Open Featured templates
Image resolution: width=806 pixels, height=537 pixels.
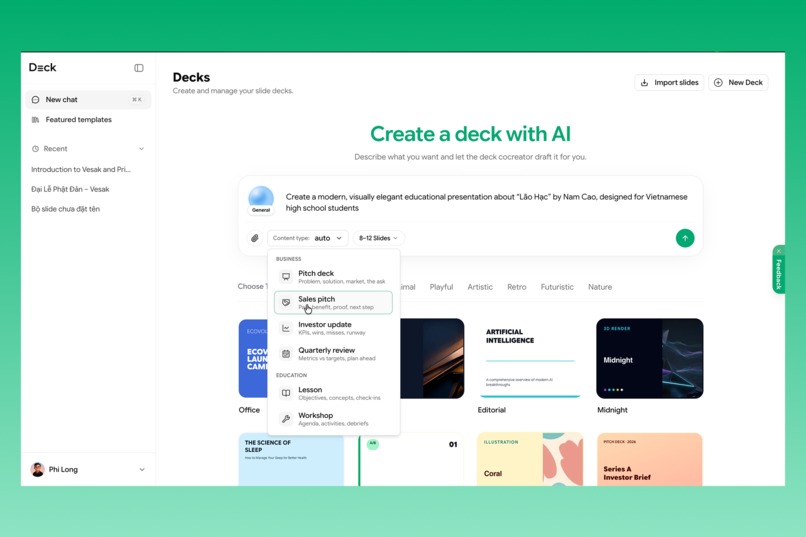coord(88,120)
